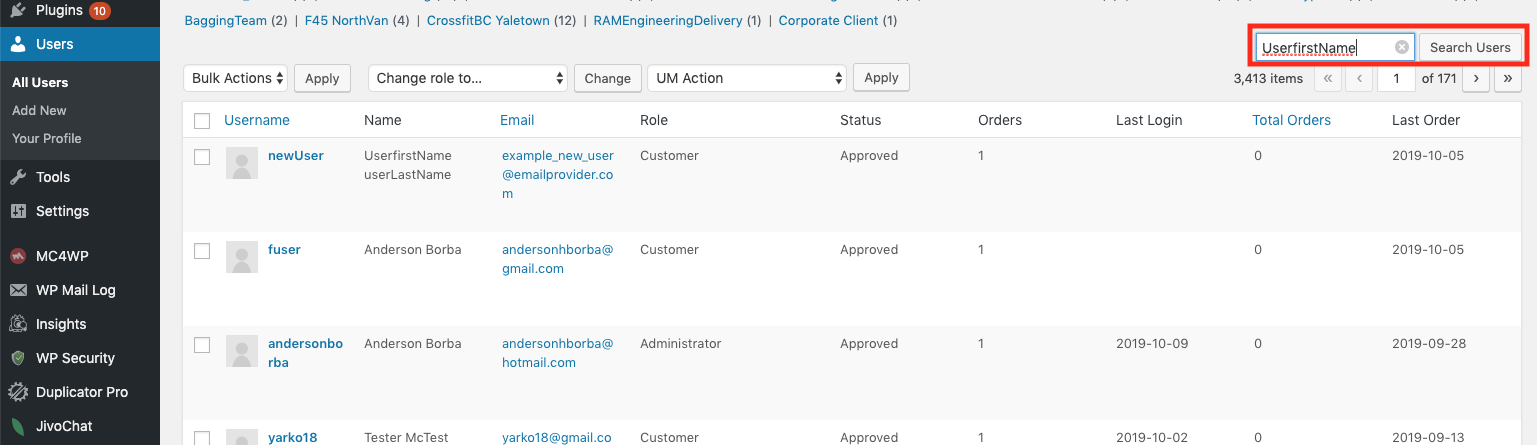This screenshot has width=1537, height=445.
Task: Open the Bulk Actions dropdown
Action: click(237, 78)
